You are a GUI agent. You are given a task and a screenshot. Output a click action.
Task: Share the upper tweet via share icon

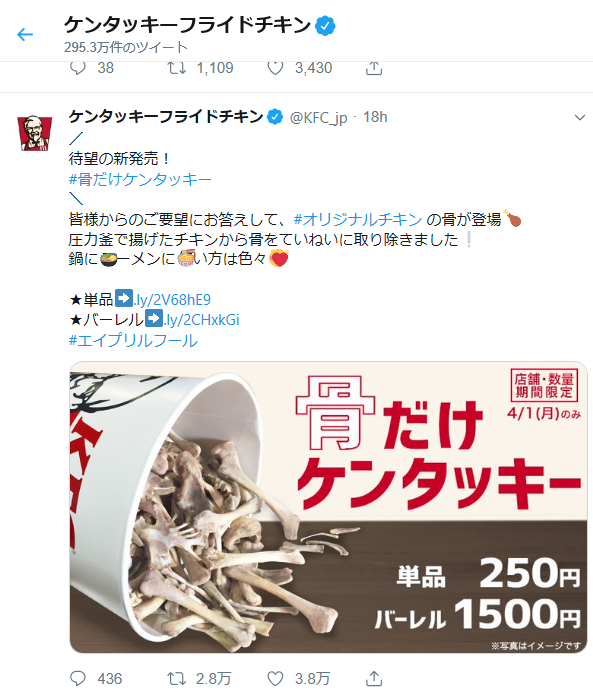[x=374, y=68]
